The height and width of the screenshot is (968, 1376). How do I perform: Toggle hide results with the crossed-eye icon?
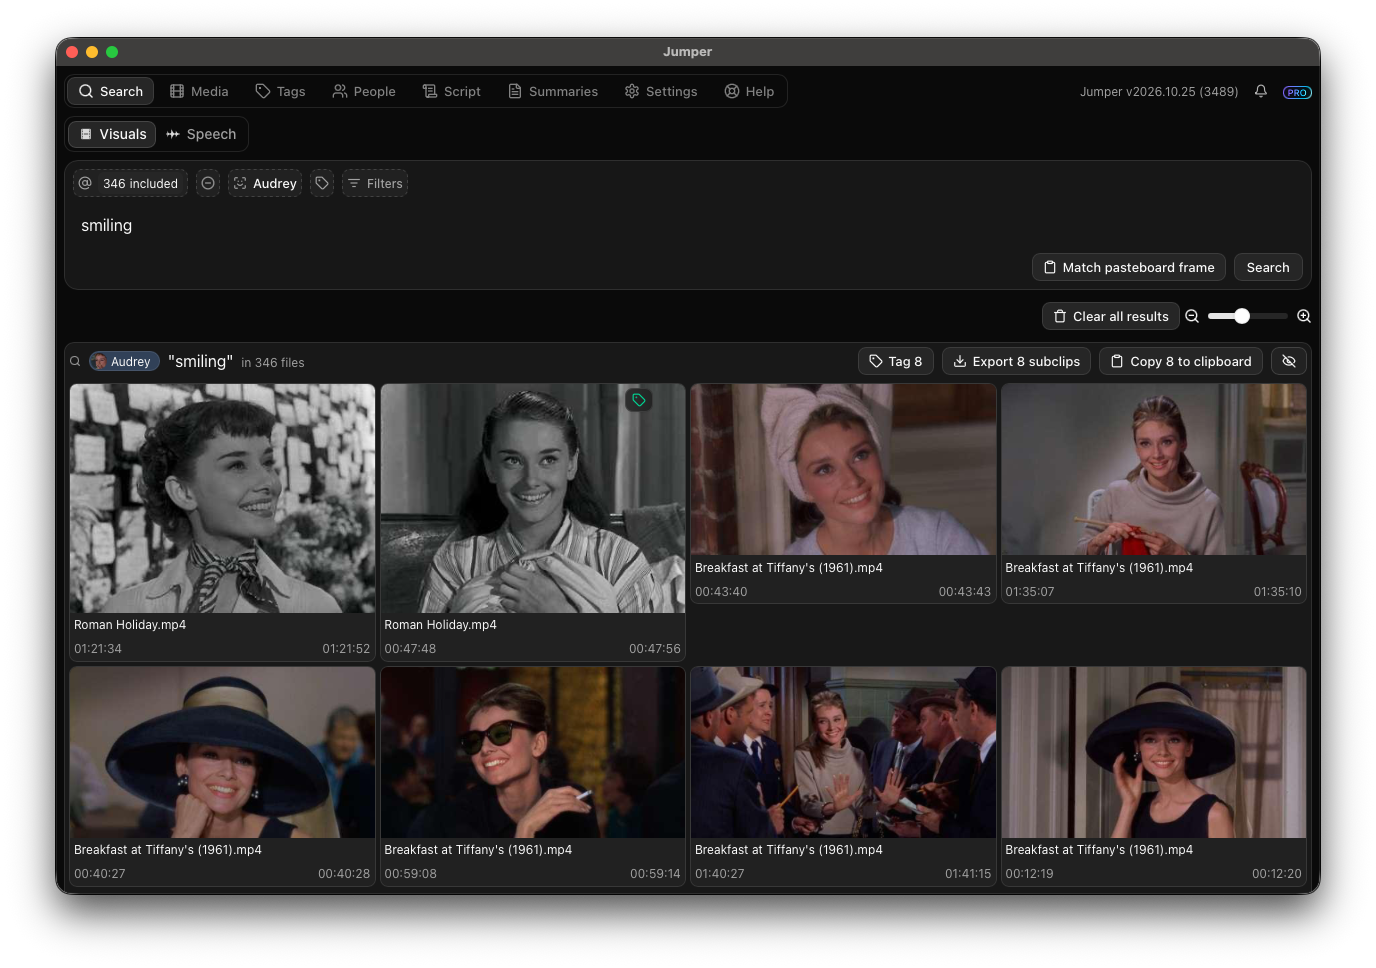point(1289,361)
